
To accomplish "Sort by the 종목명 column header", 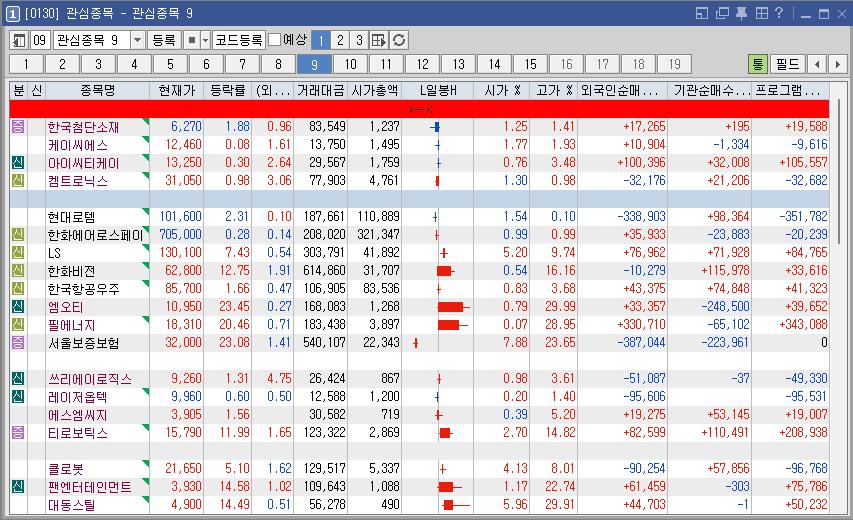I will pos(97,90).
